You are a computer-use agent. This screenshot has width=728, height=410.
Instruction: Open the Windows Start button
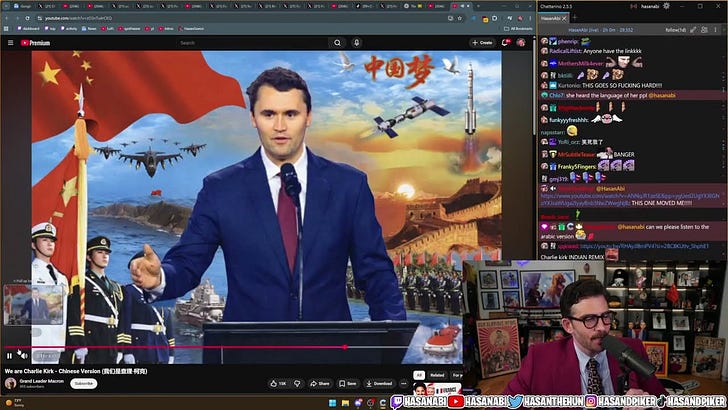pyautogui.click(x=332, y=403)
